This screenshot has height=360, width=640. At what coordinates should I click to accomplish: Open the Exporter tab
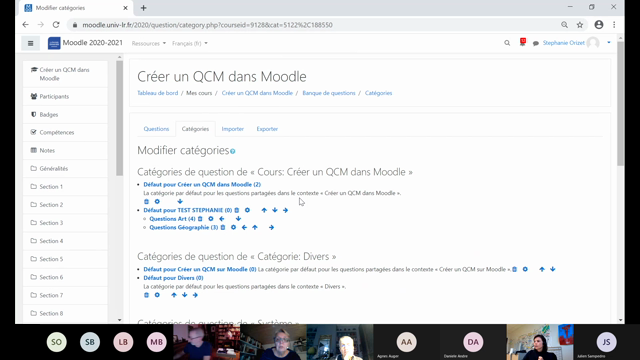tap(267, 129)
